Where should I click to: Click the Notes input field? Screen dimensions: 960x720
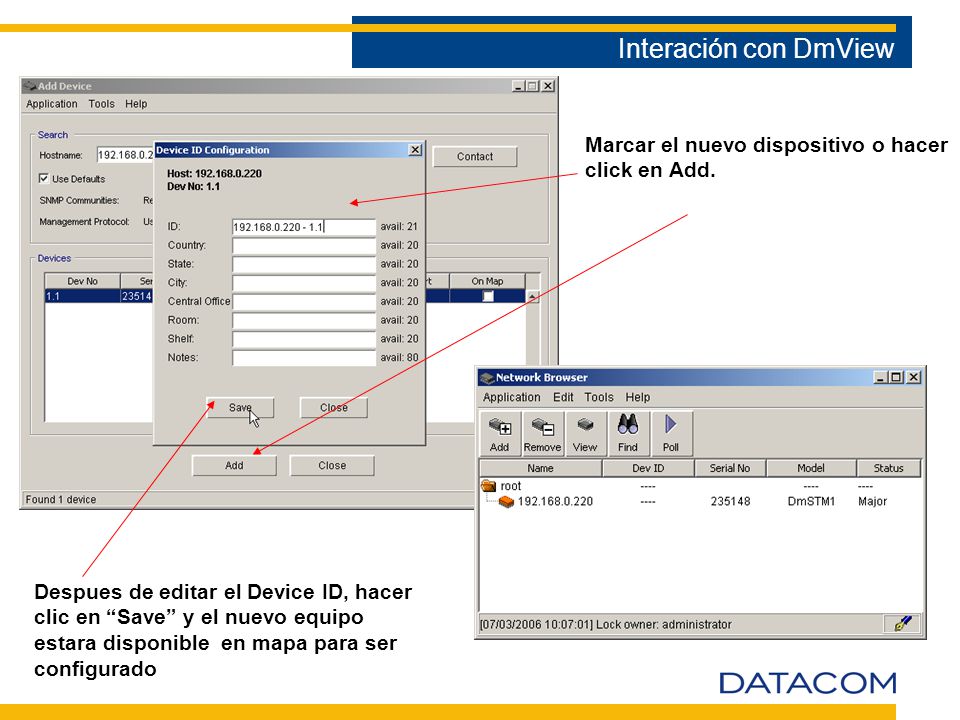tap(304, 358)
